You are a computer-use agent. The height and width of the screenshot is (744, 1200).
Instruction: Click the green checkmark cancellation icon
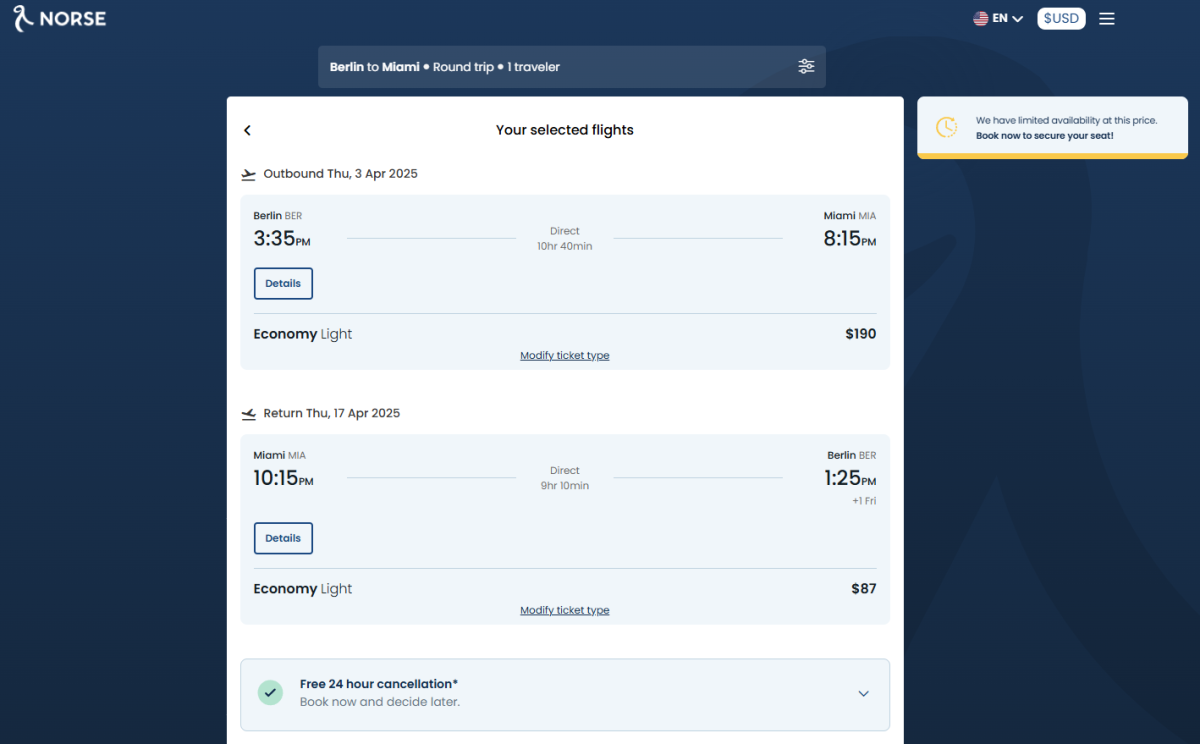[x=270, y=693]
